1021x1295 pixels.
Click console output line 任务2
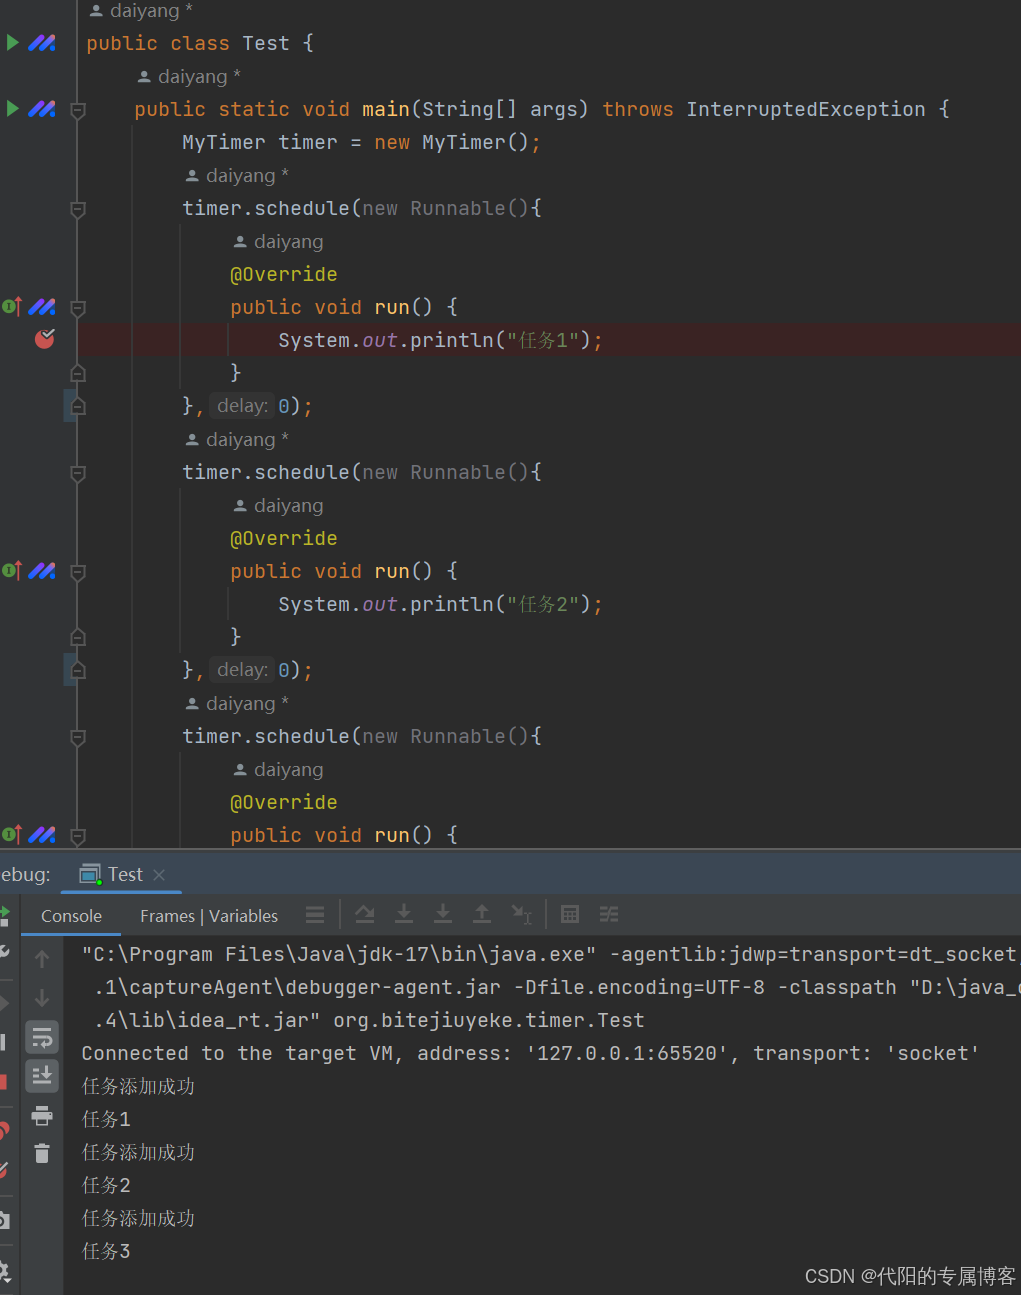click(x=106, y=1185)
